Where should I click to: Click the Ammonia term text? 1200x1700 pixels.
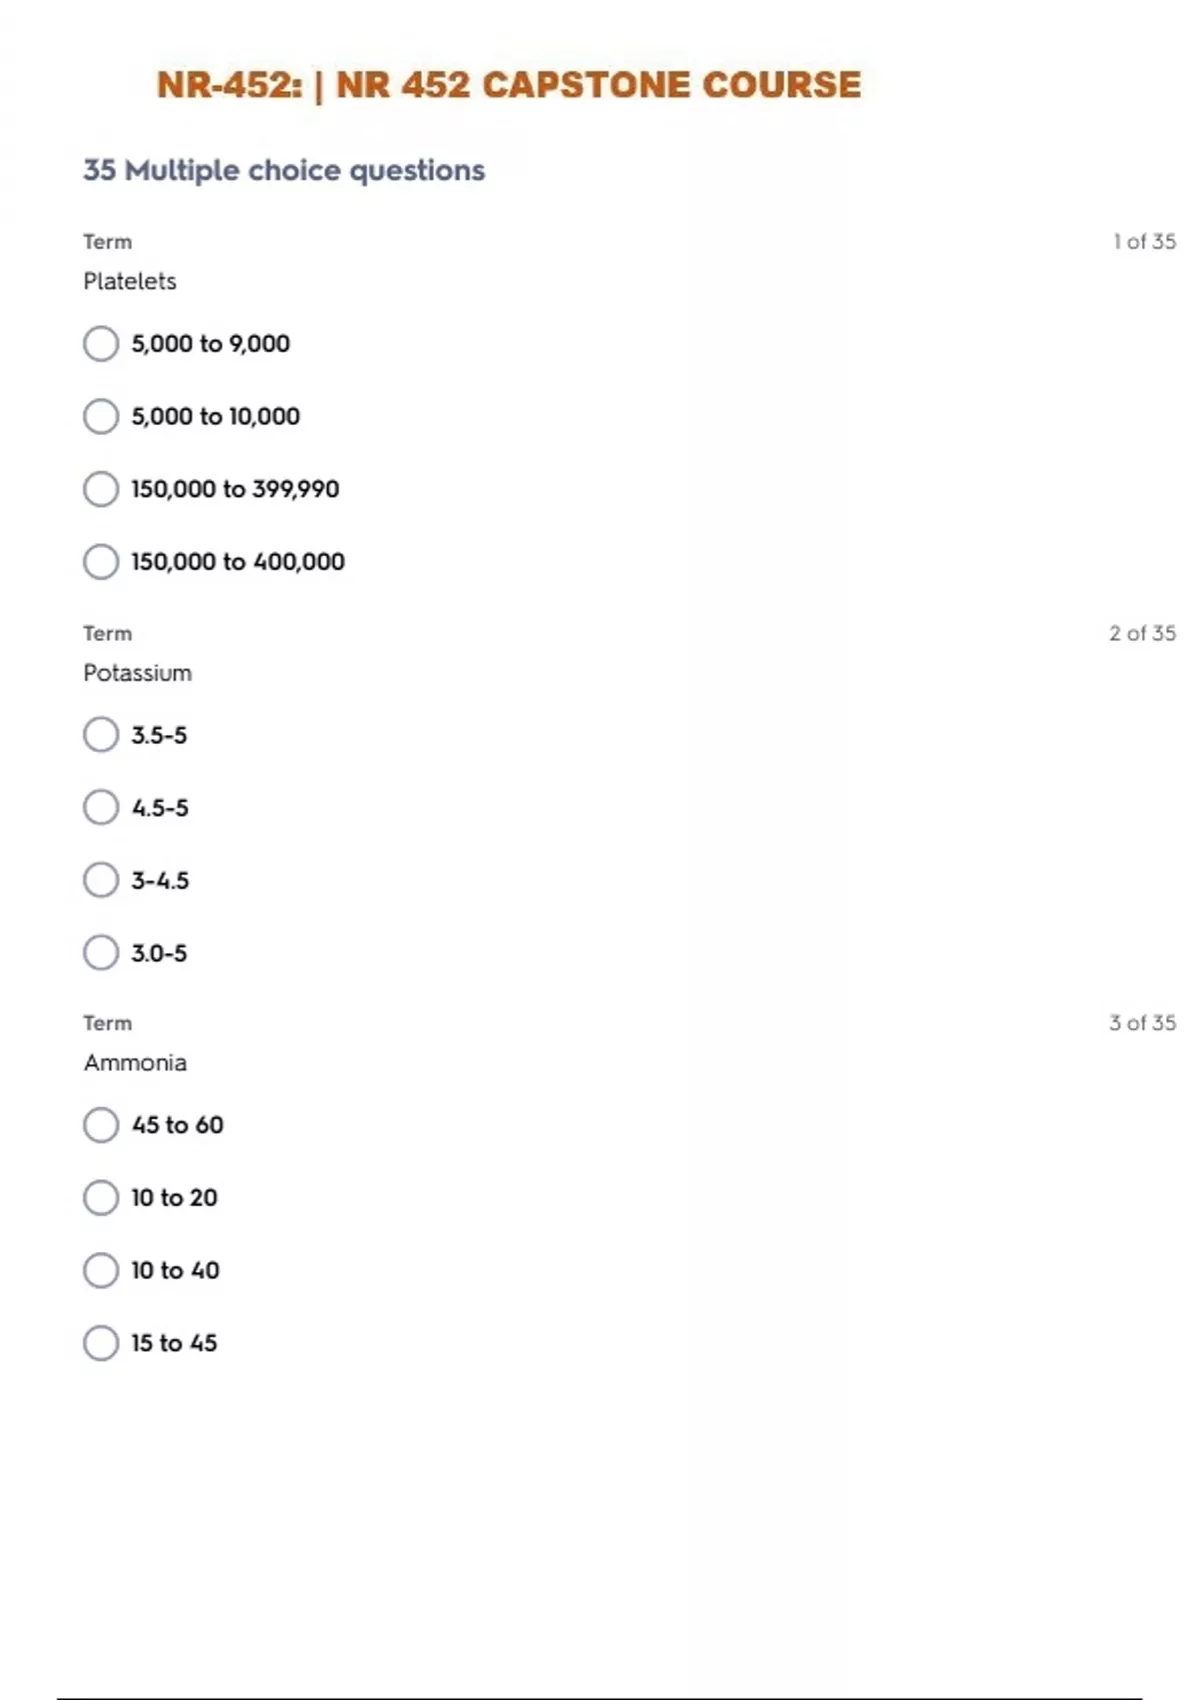(135, 1063)
